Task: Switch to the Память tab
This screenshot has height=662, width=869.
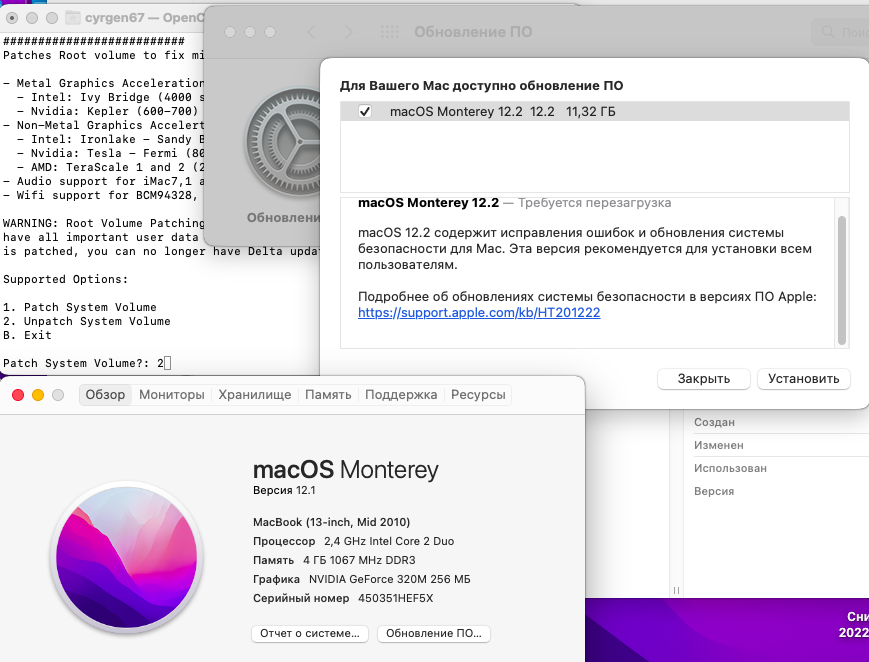Action: pyautogui.click(x=328, y=395)
